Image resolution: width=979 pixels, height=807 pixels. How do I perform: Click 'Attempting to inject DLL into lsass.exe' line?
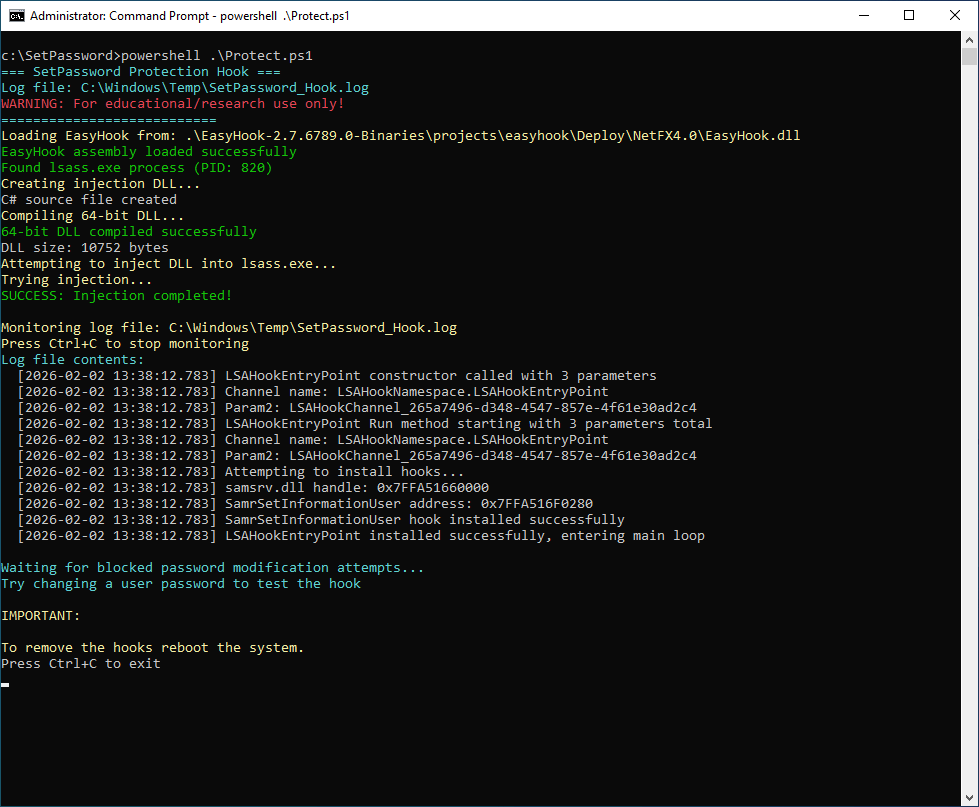tap(169, 264)
